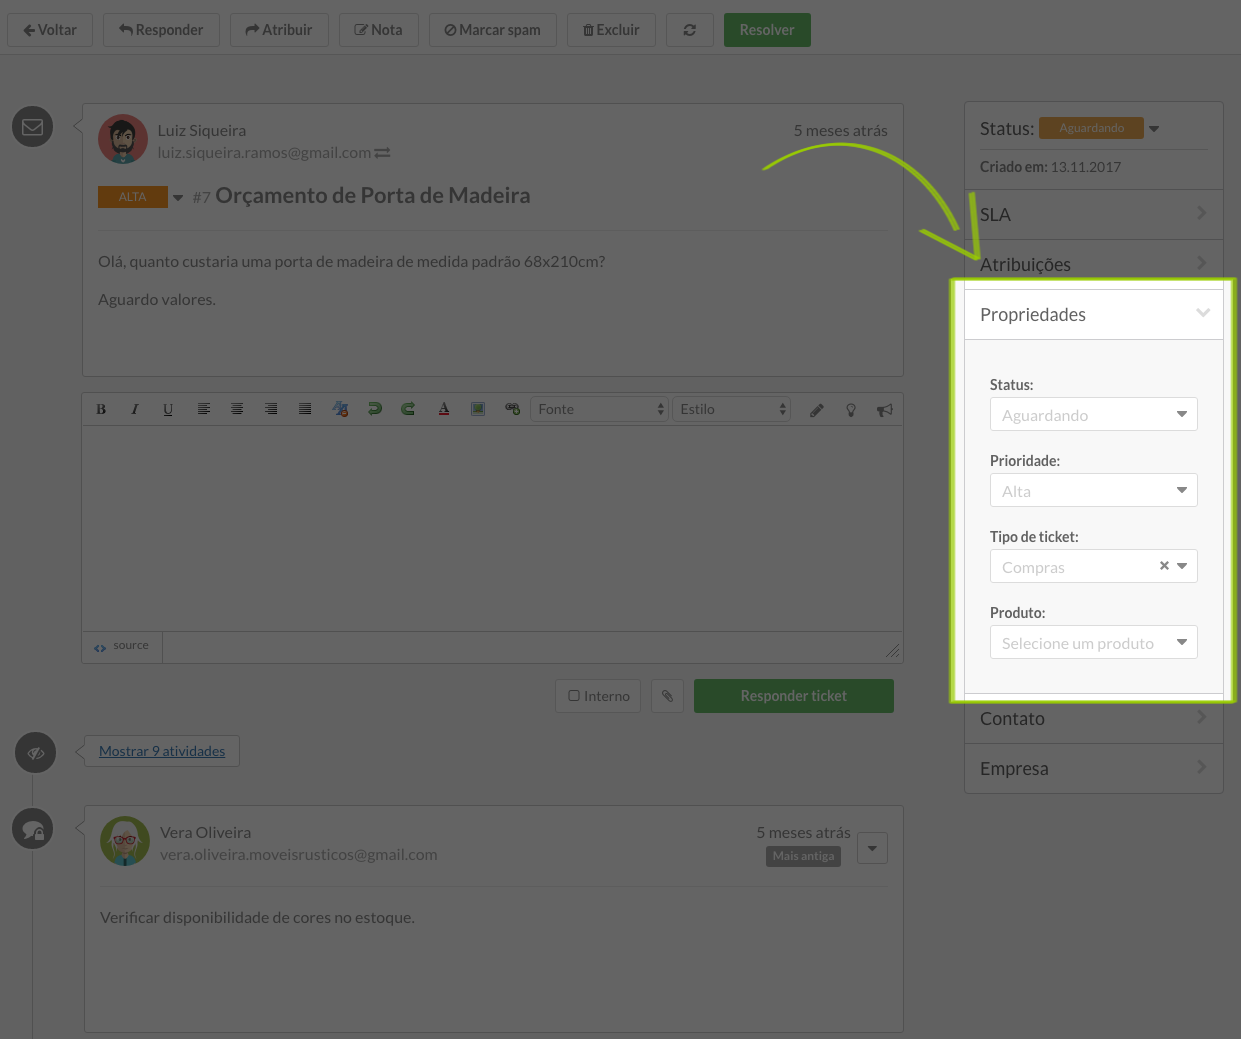Click Vera's email address
The width and height of the screenshot is (1241, 1039).
coord(299,855)
